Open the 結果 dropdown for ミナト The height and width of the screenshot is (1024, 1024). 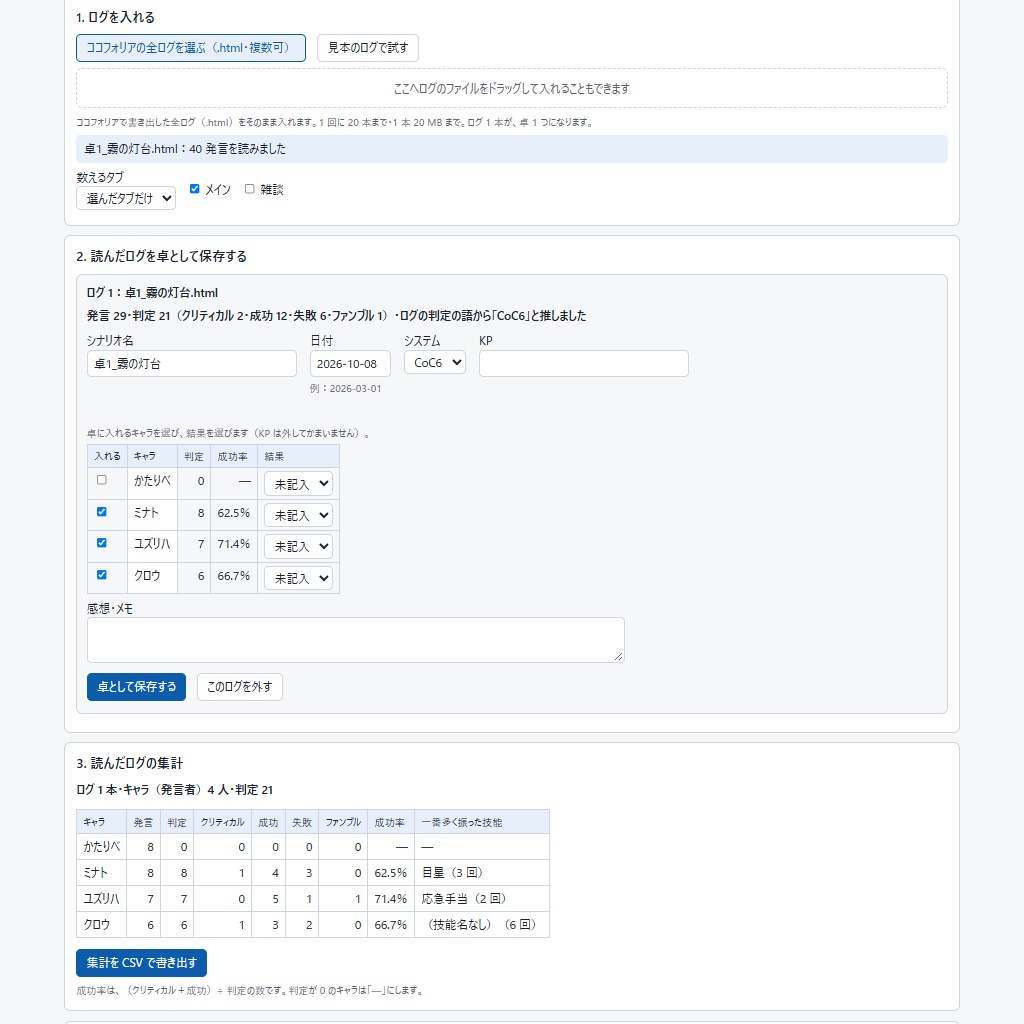point(298,515)
